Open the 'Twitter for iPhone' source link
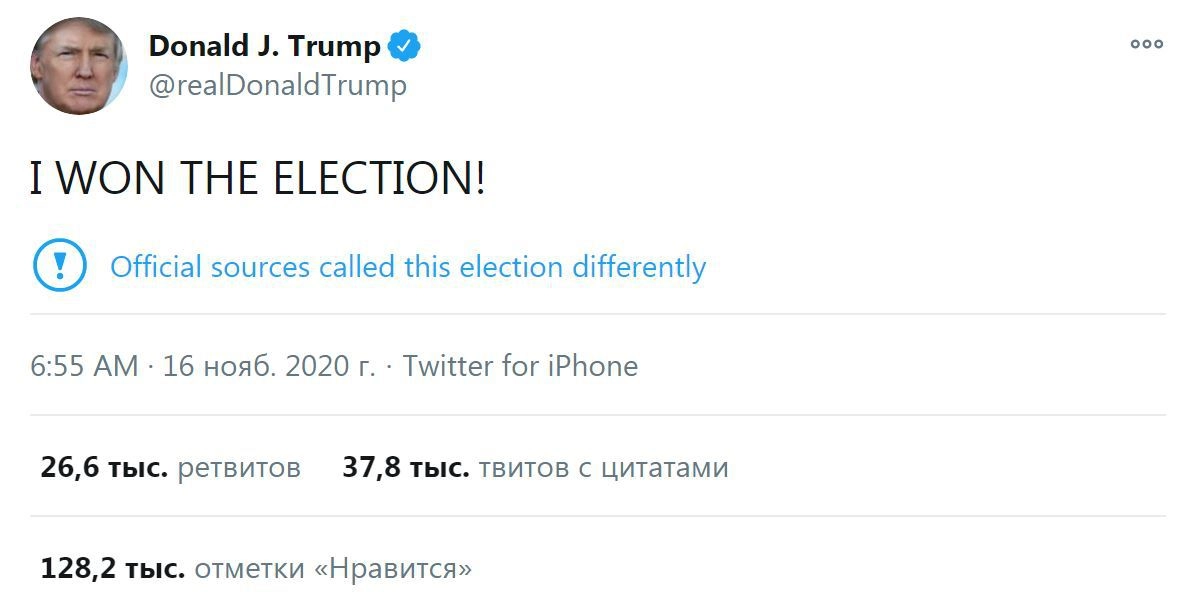1187x614 pixels. click(520, 367)
